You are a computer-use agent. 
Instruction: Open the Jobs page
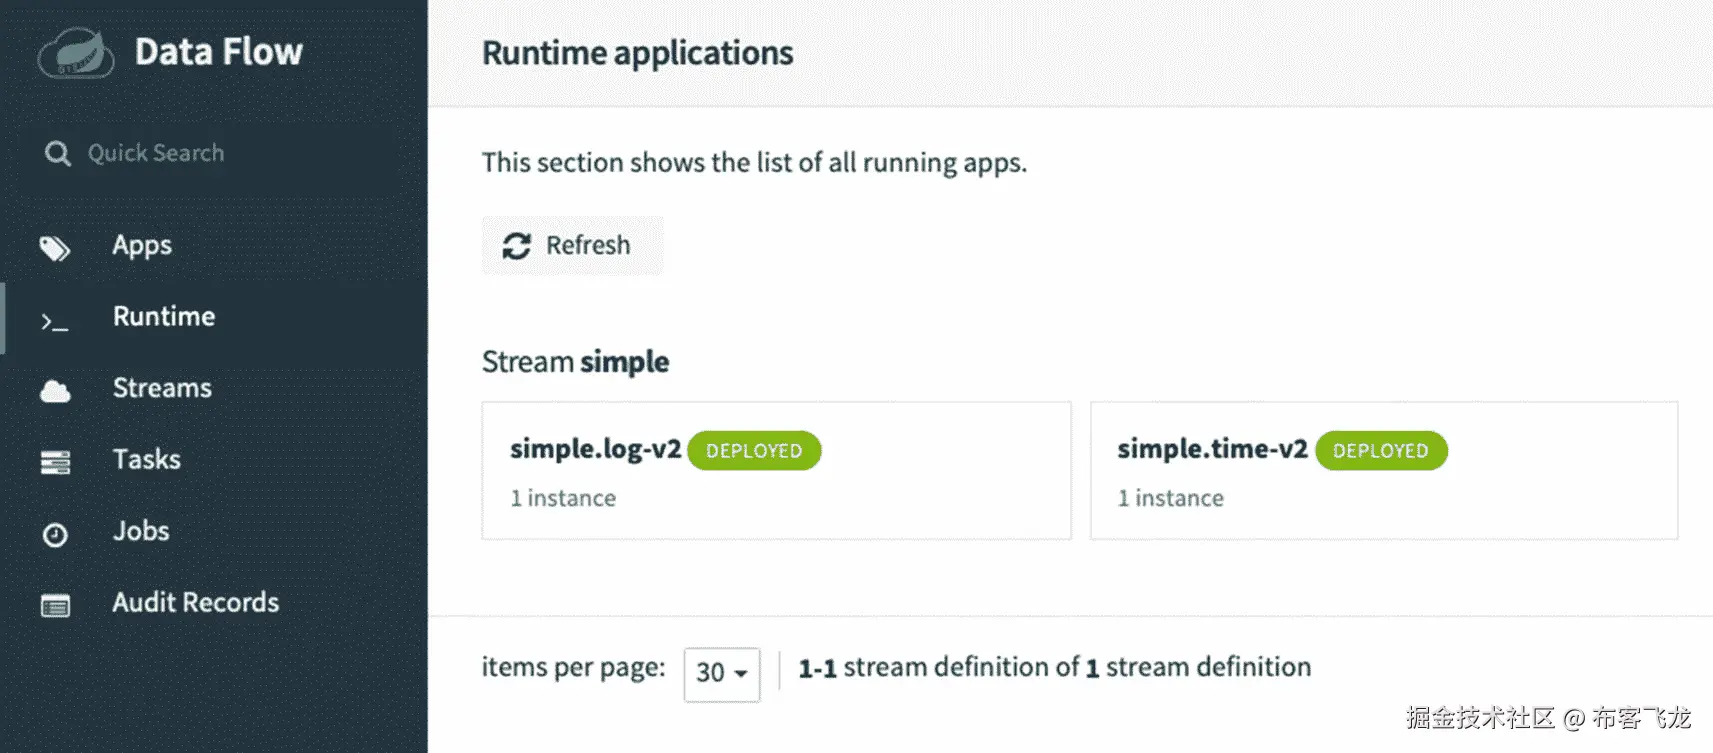pyautogui.click(x=141, y=531)
